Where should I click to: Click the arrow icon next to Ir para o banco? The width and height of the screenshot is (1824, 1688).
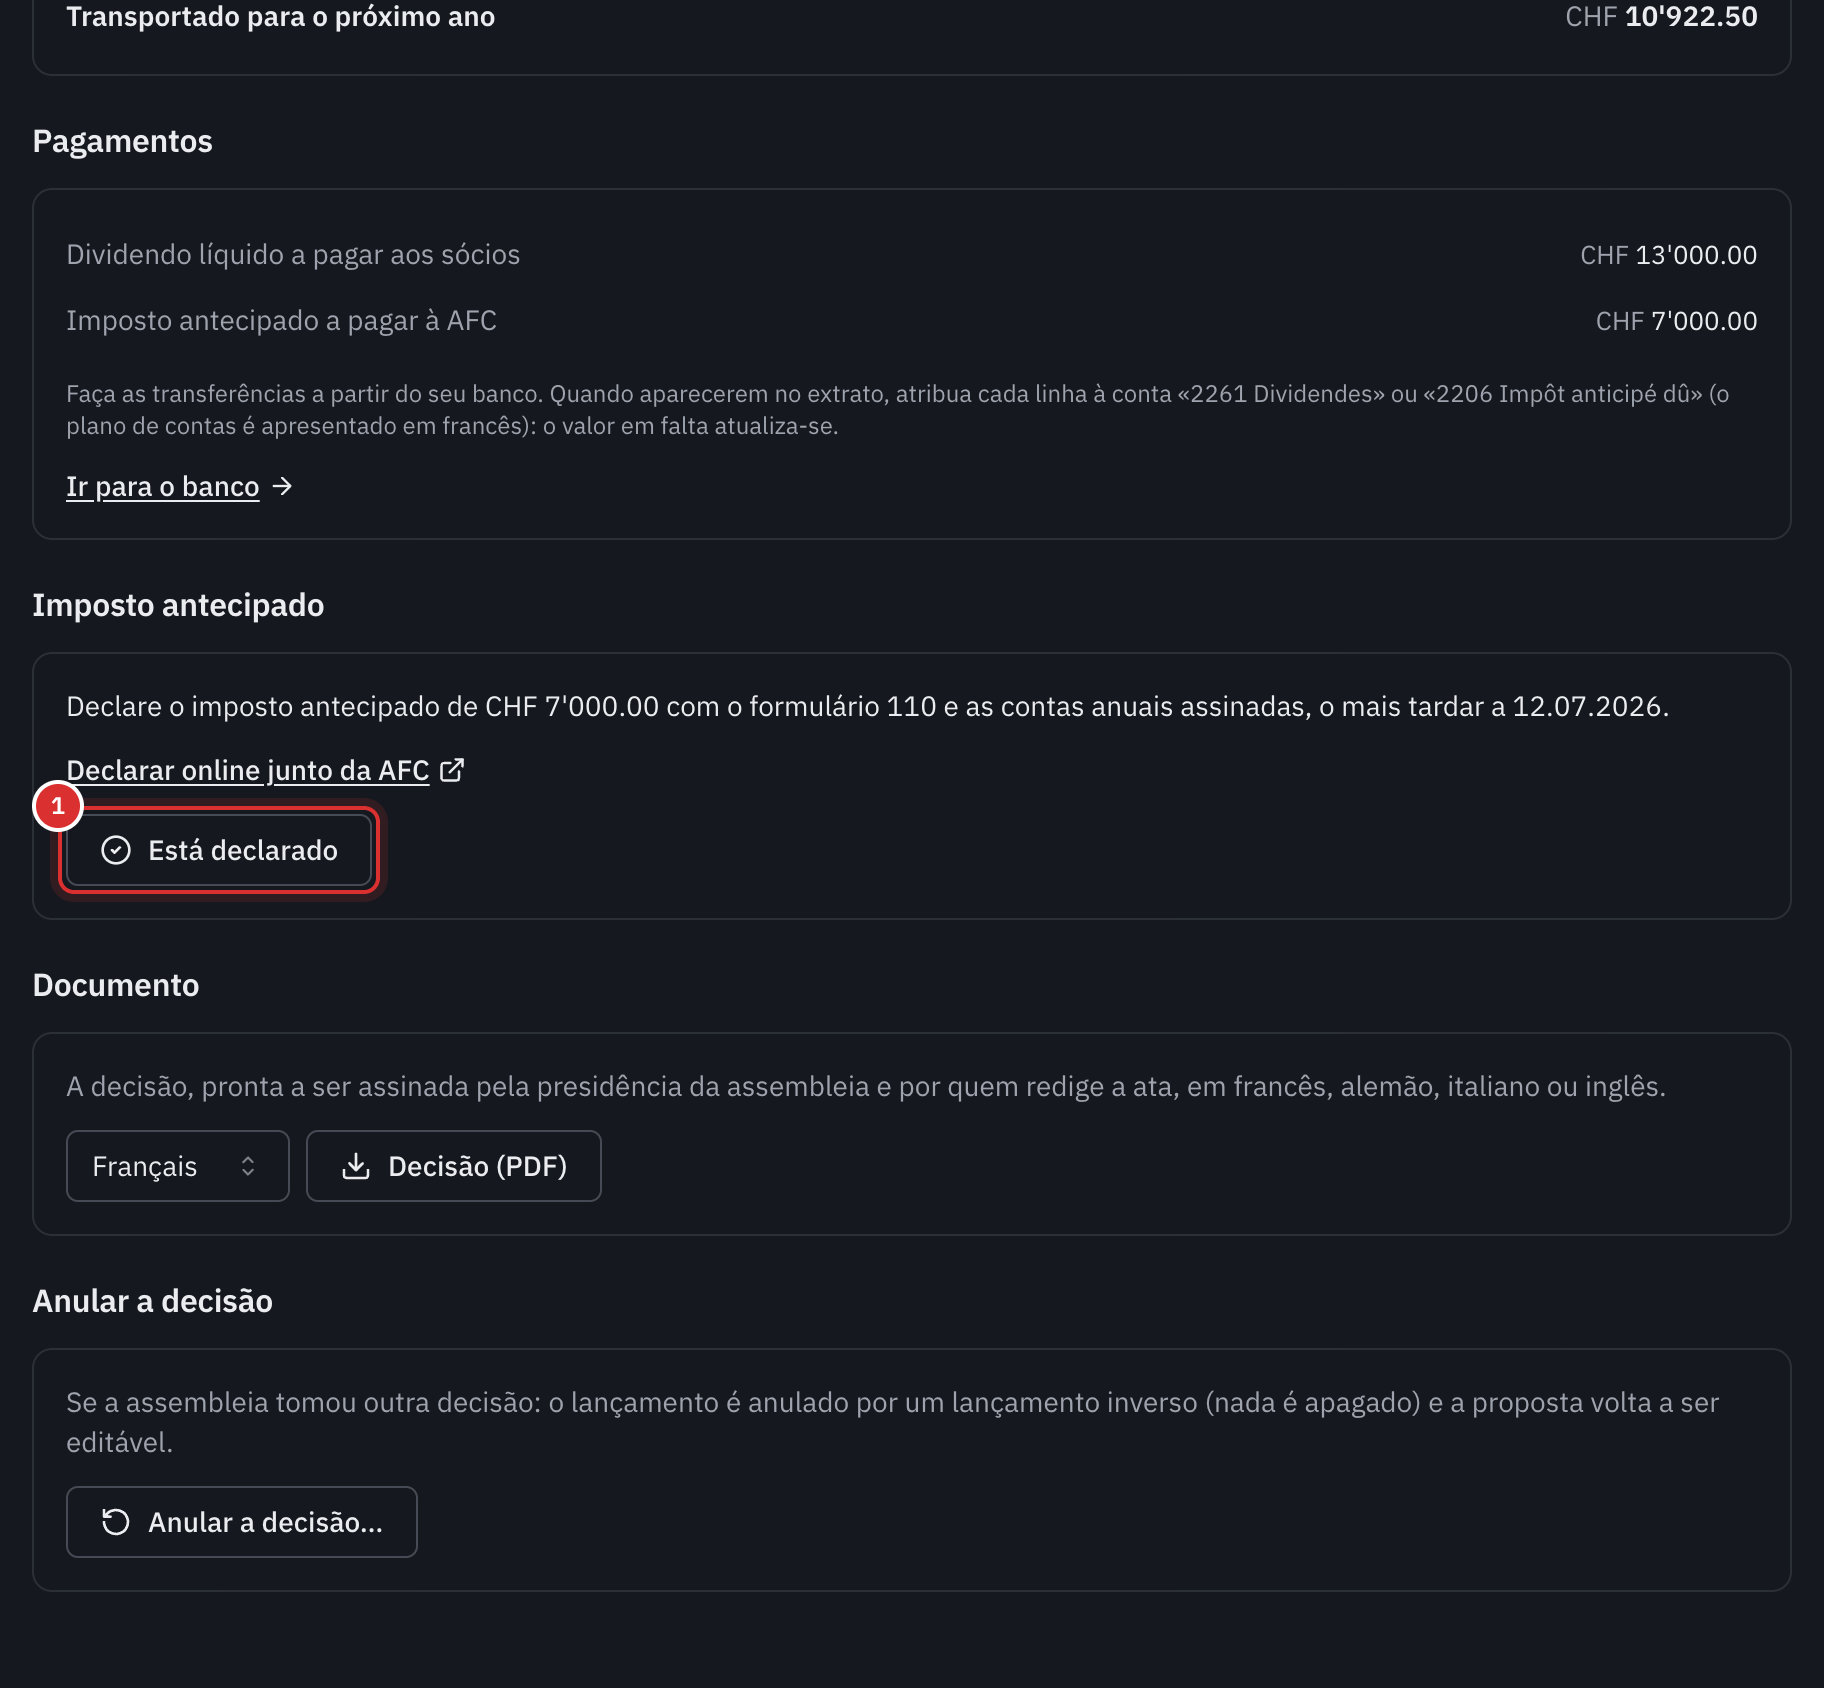(282, 486)
